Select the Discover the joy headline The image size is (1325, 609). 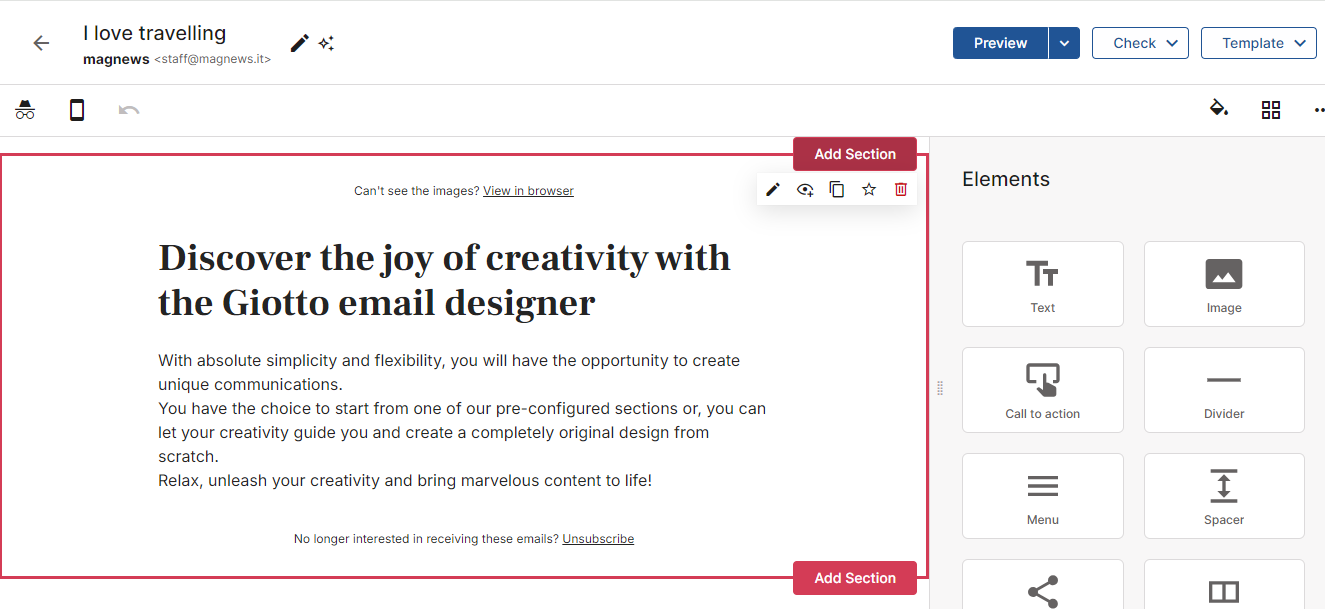tap(445, 280)
